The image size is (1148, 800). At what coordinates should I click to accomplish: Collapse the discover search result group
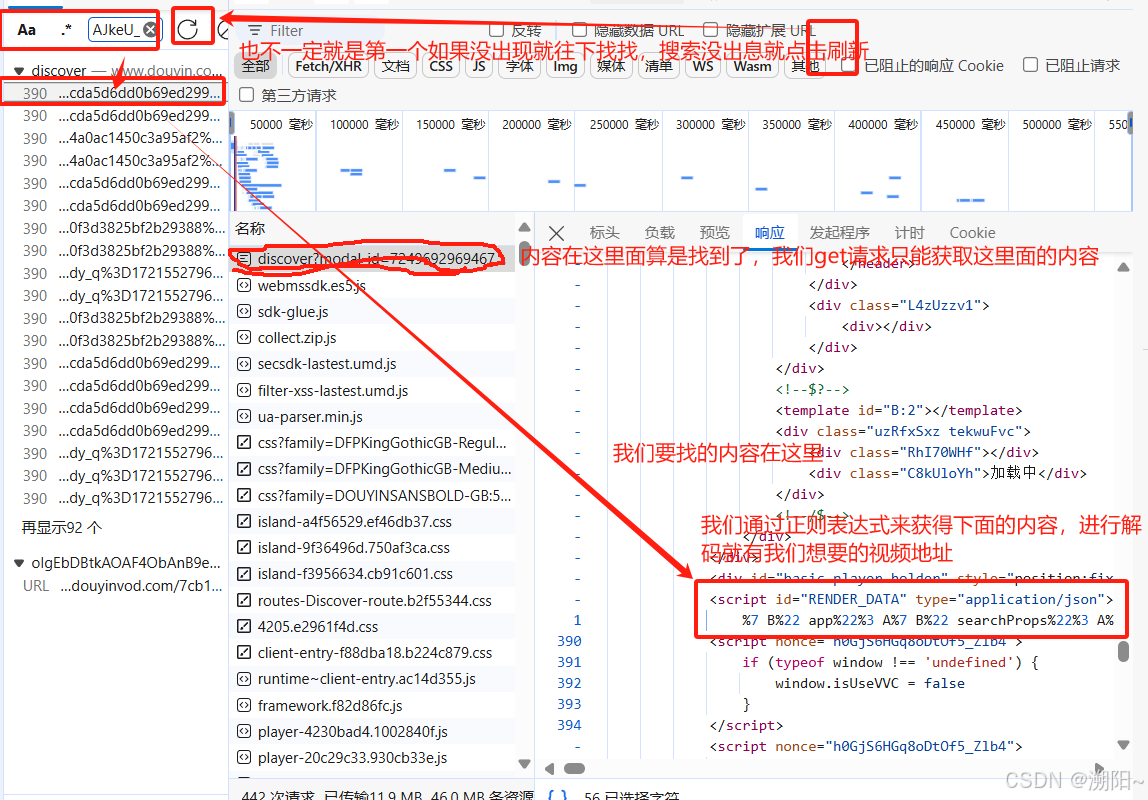[19, 71]
